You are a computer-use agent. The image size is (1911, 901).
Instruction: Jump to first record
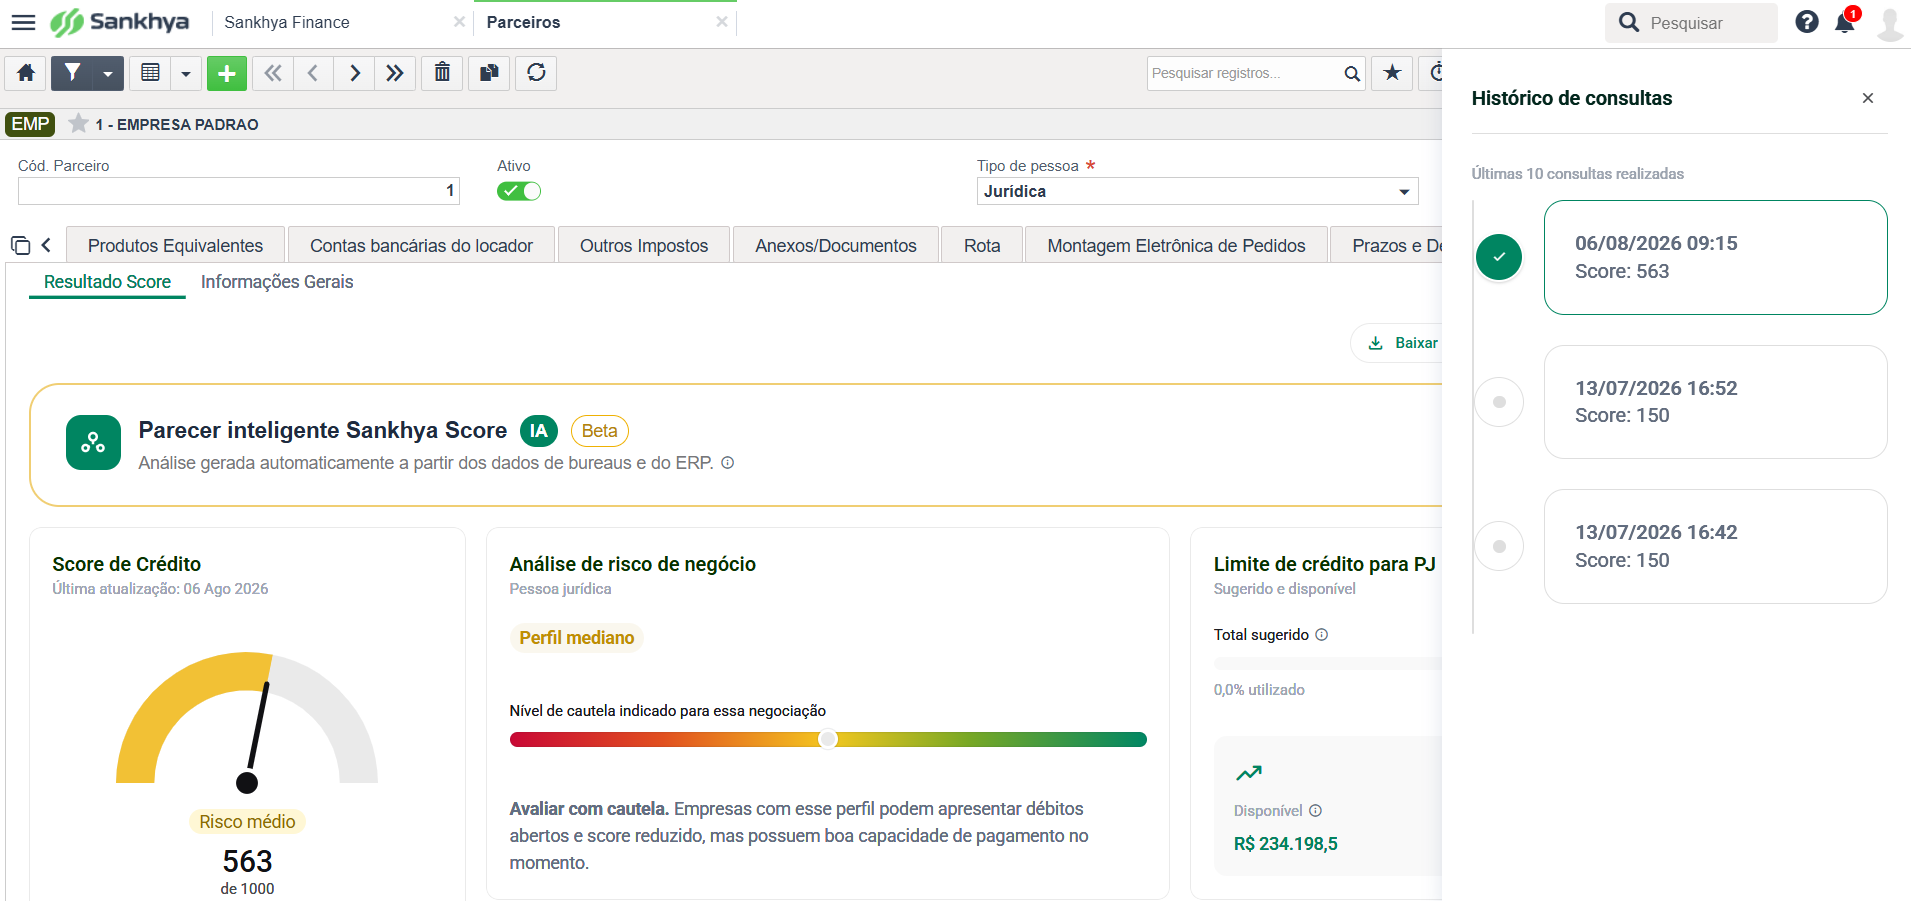pyautogui.click(x=273, y=73)
